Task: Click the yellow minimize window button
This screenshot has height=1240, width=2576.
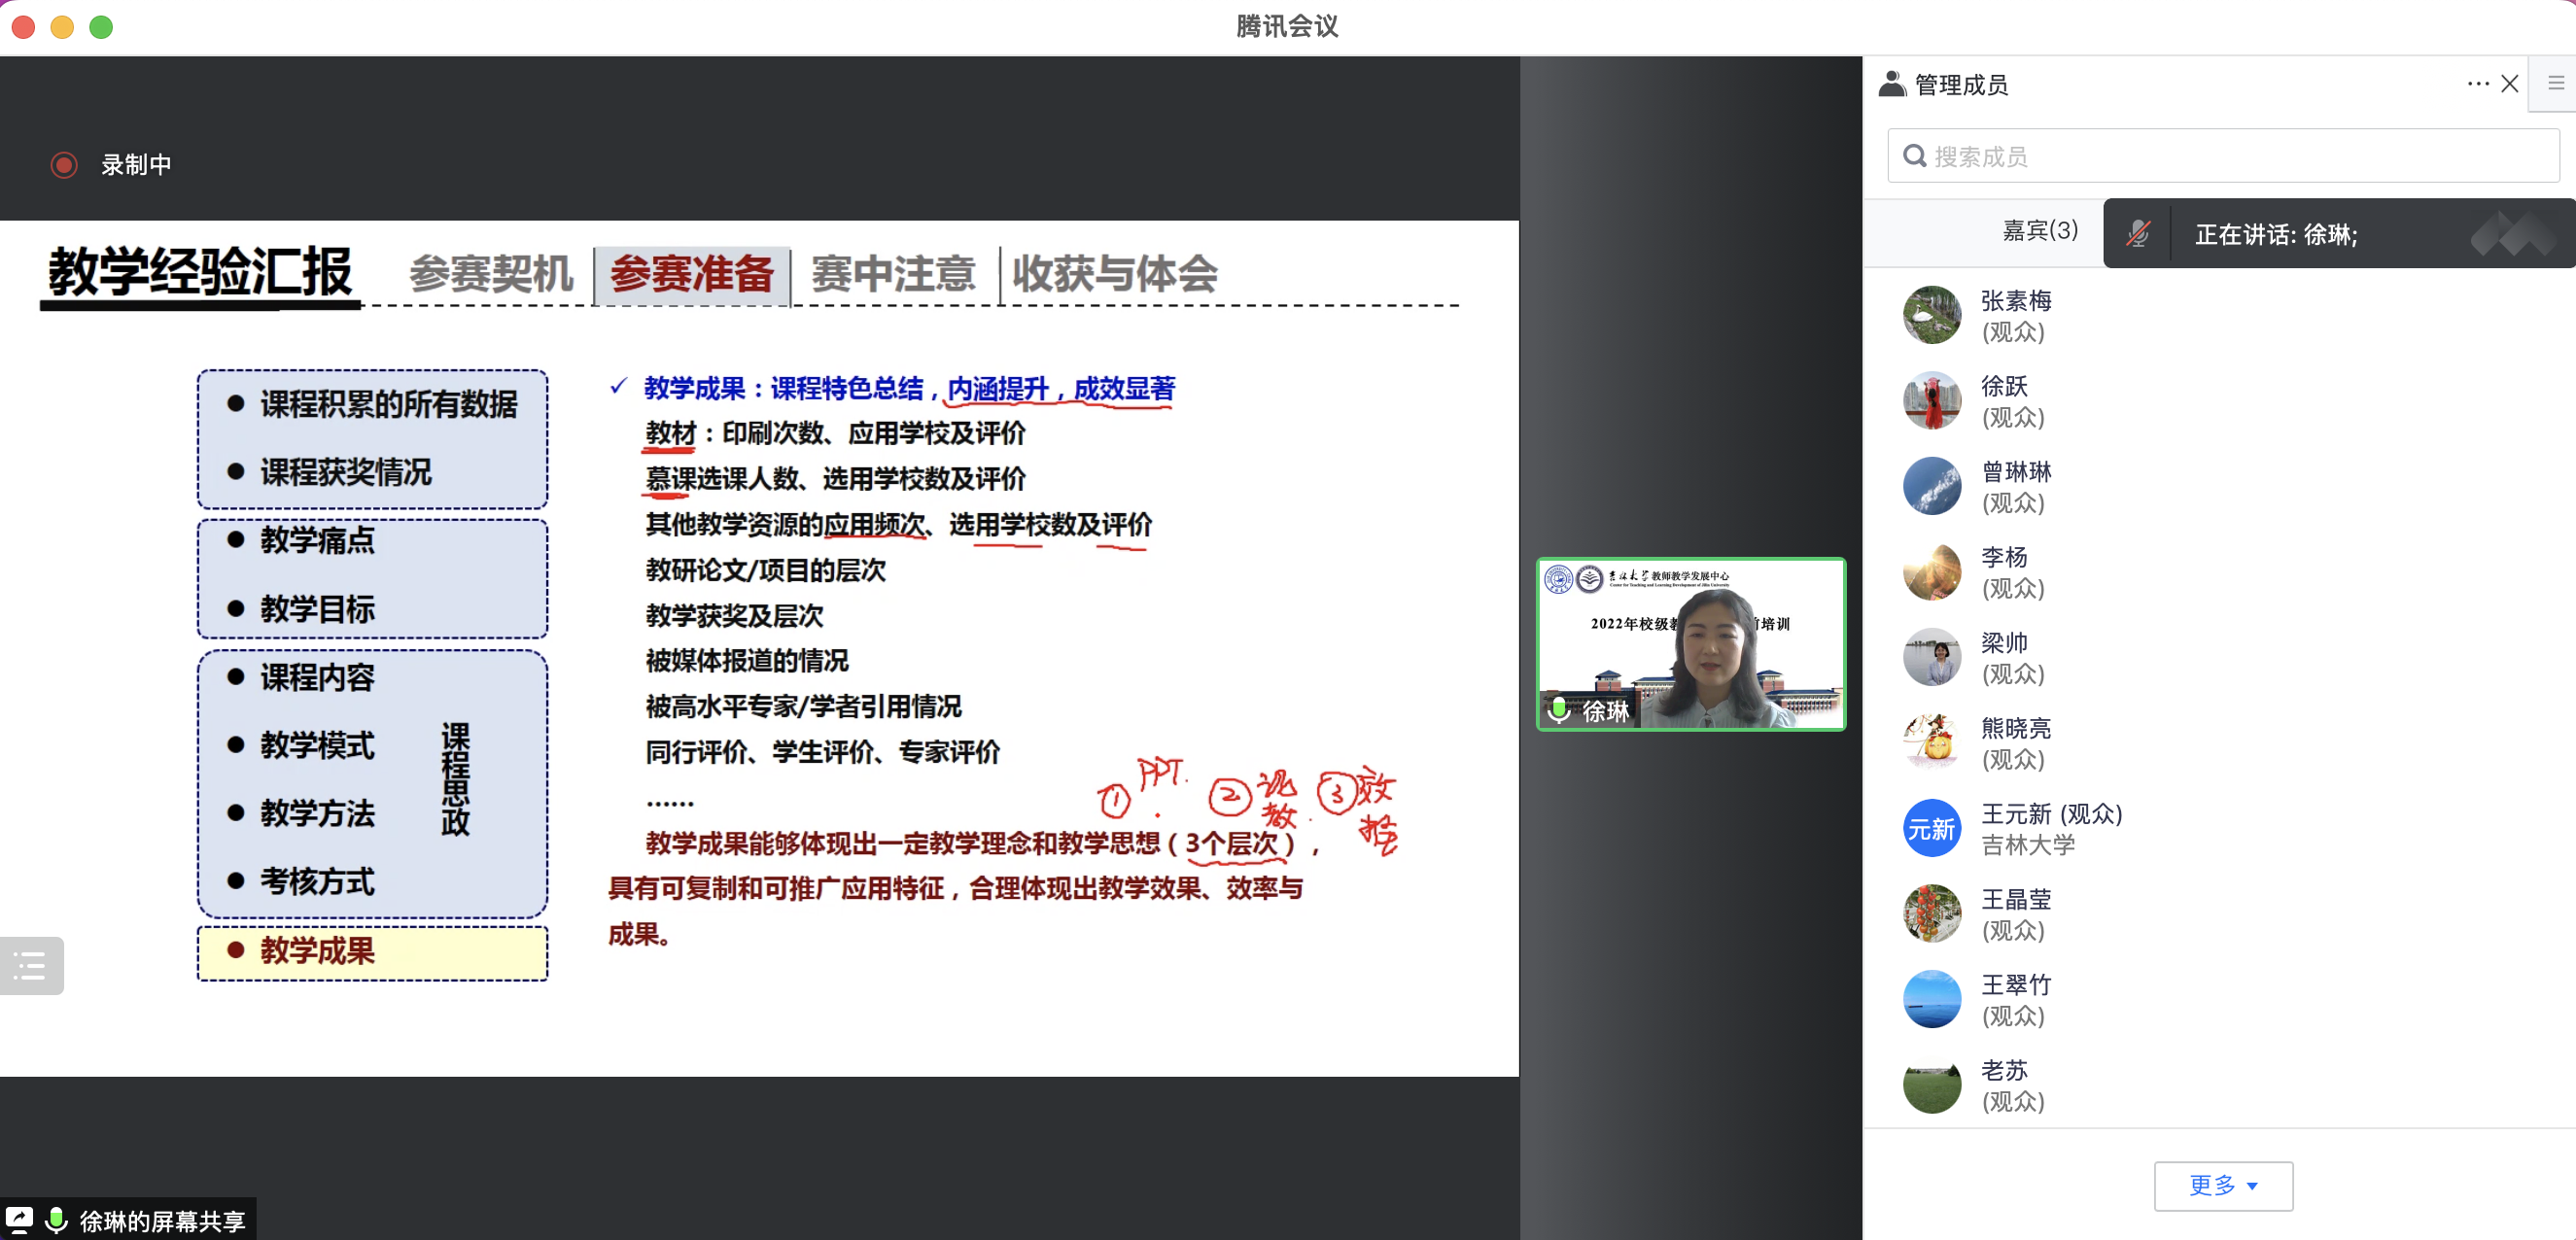Action: (x=62, y=27)
